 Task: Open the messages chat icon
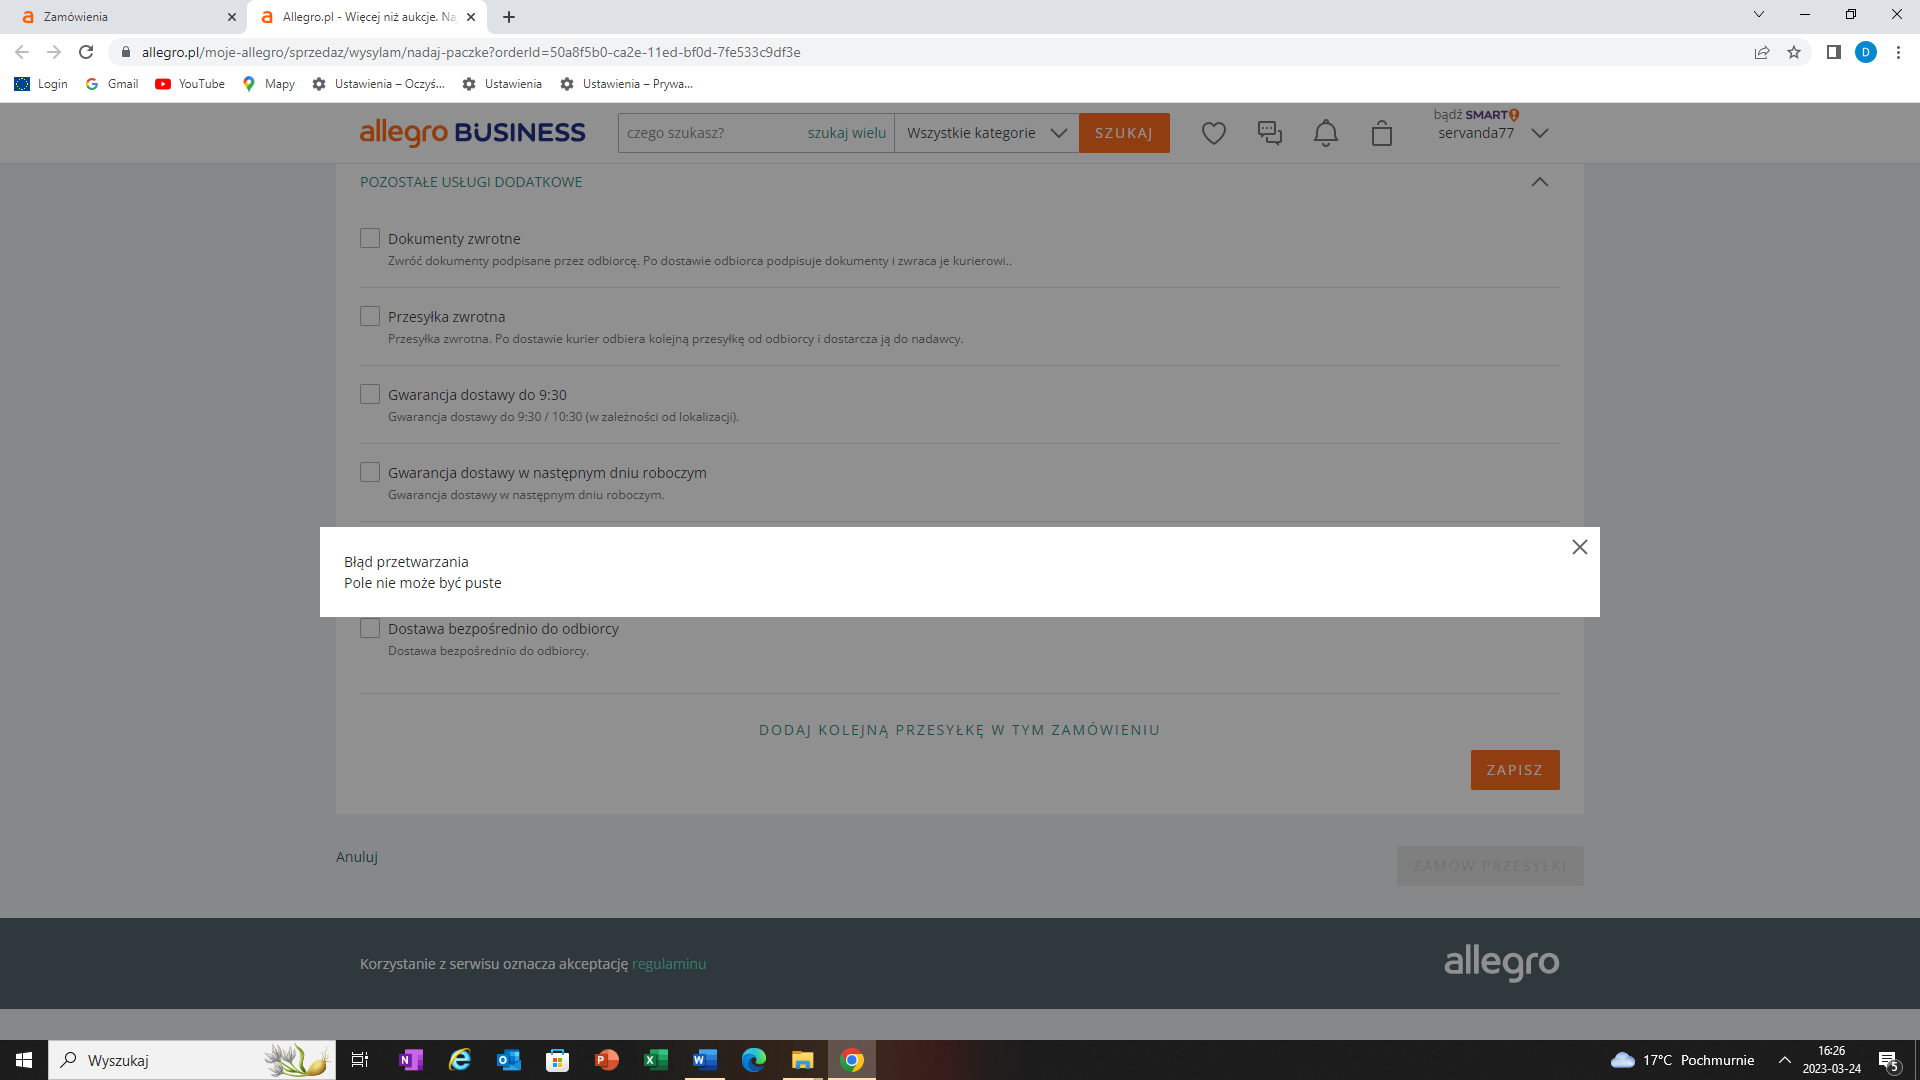point(1269,133)
